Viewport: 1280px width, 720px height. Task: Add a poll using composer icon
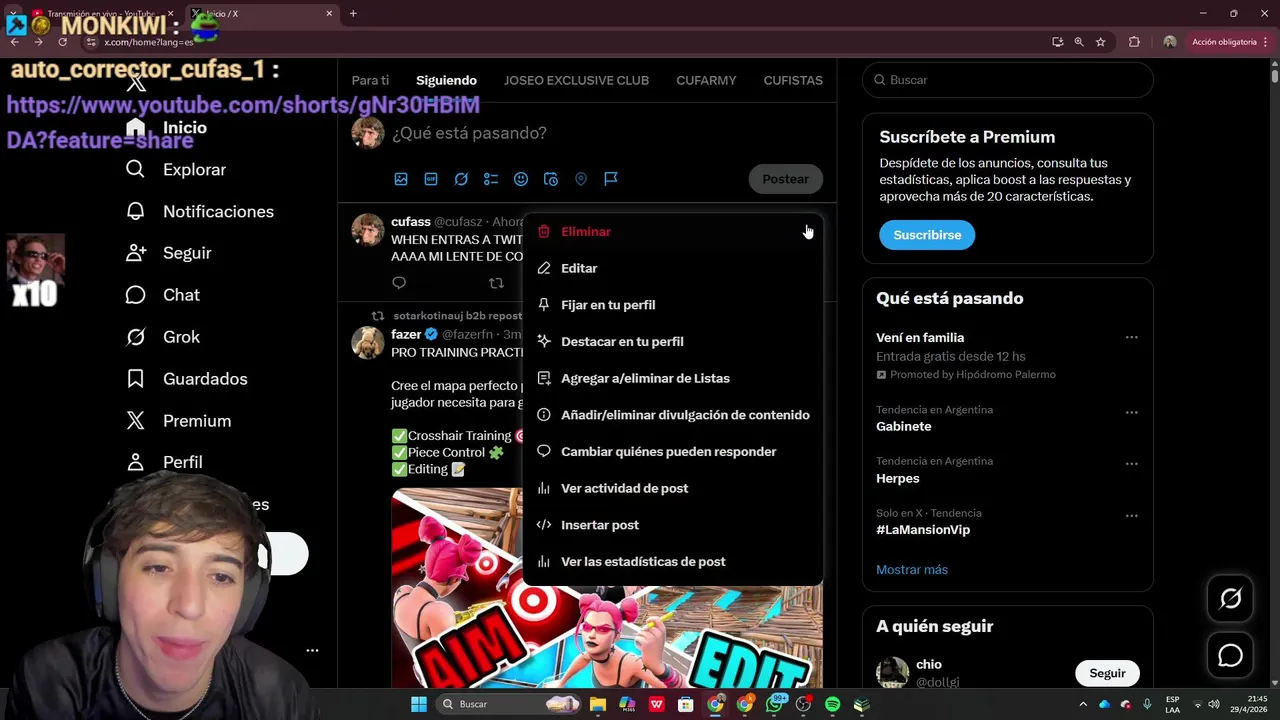click(491, 179)
